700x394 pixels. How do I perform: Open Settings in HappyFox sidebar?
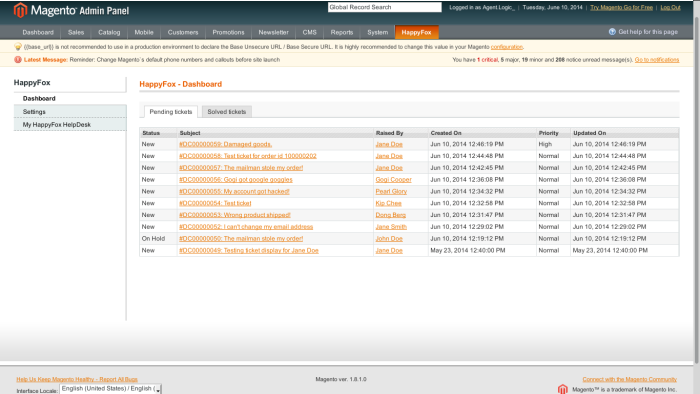(x=70, y=112)
